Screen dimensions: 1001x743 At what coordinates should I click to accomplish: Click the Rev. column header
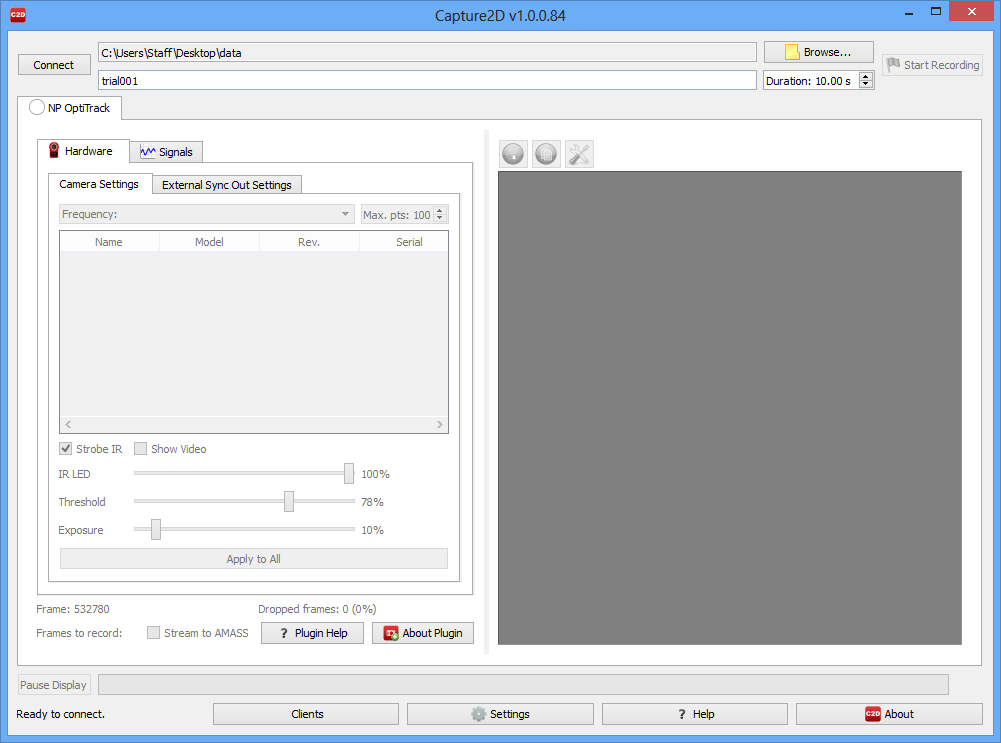(x=309, y=242)
